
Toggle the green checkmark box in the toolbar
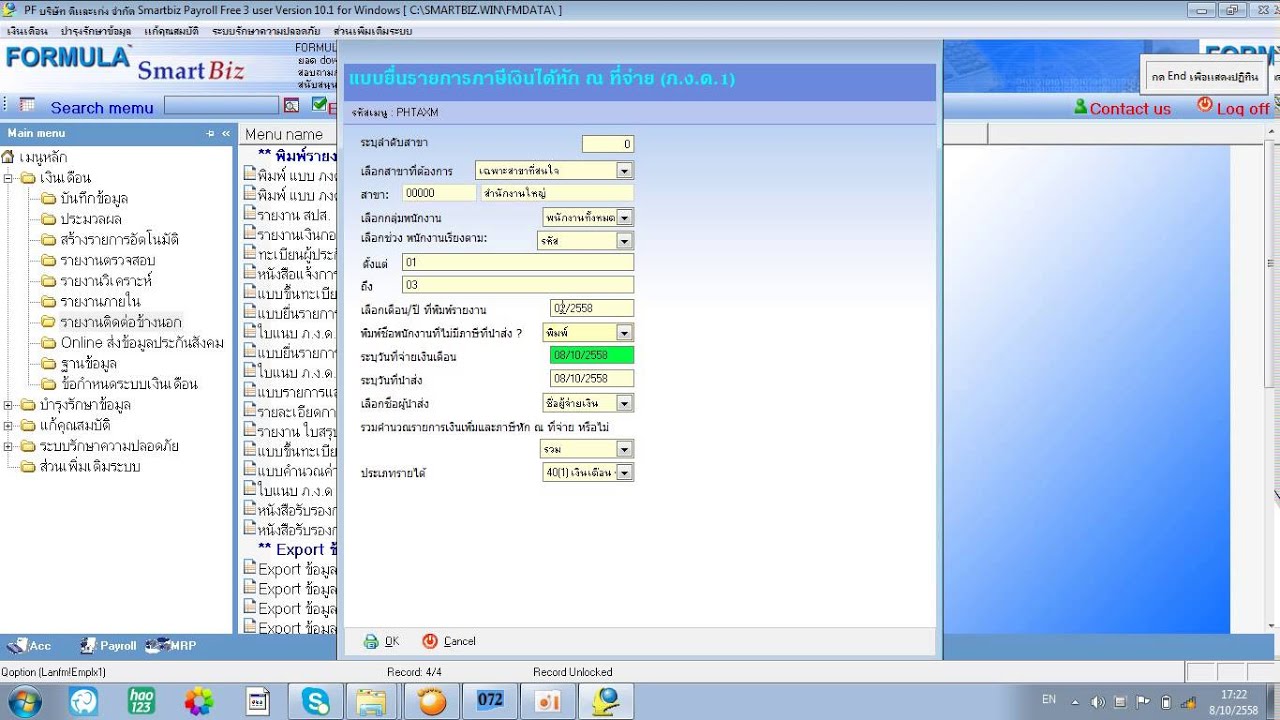coord(319,104)
